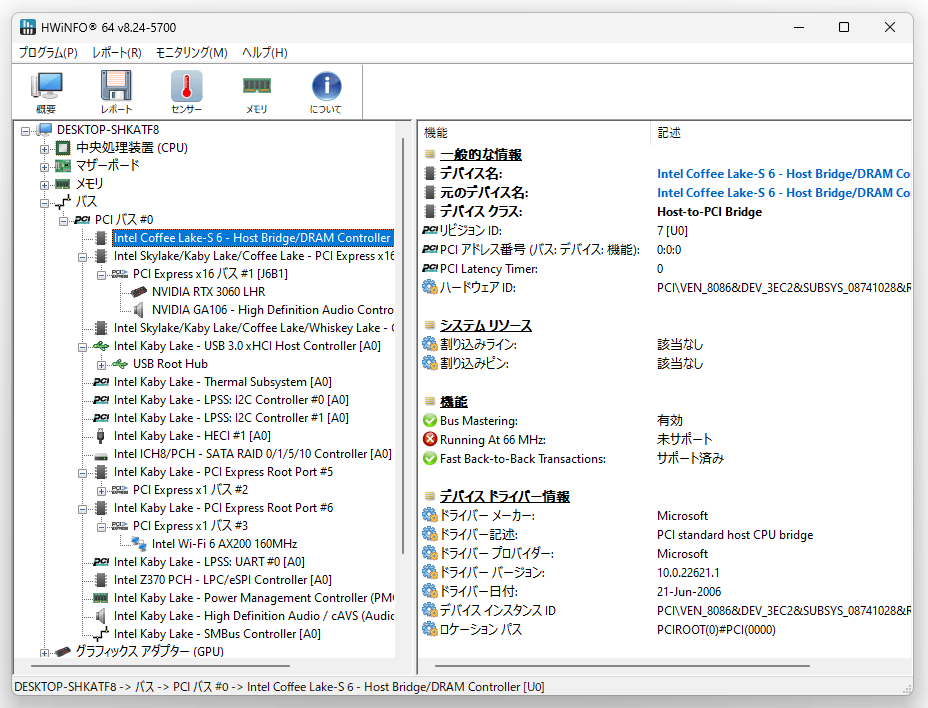Click the tree panel vertical scrollbar
Screen dimensions: 928x708
(x=403, y=346)
